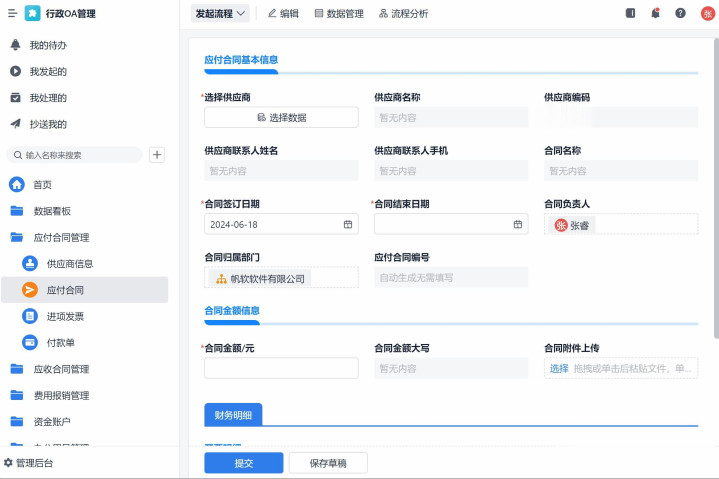The height and width of the screenshot is (479, 719).
Task: Click calendar icon in 合同结束日期 field
Action: tap(518, 224)
